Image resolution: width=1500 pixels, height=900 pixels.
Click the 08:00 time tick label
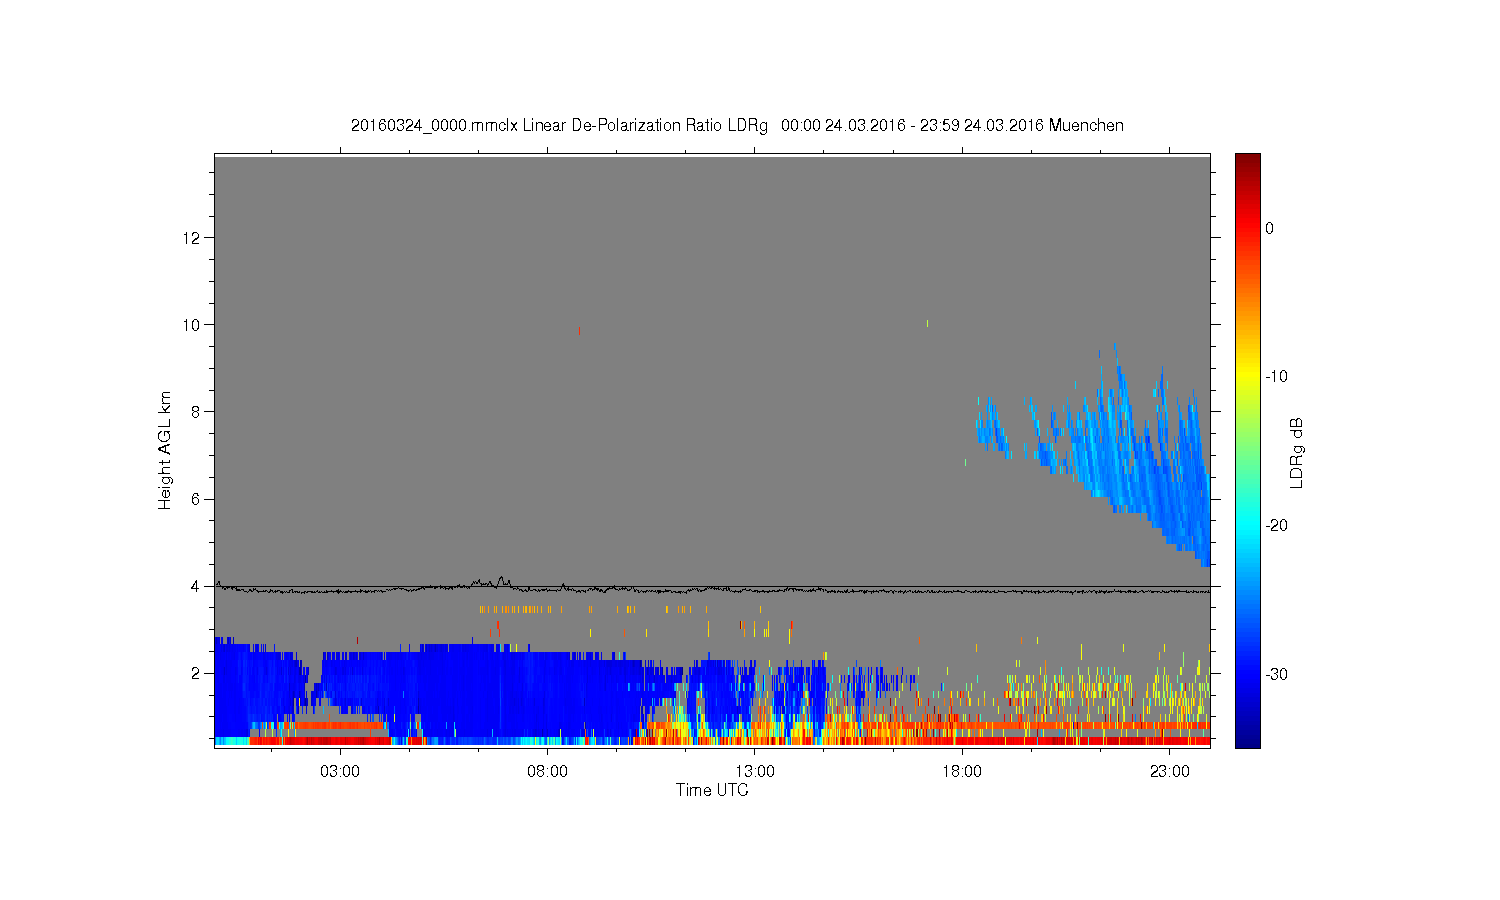[548, 772]
